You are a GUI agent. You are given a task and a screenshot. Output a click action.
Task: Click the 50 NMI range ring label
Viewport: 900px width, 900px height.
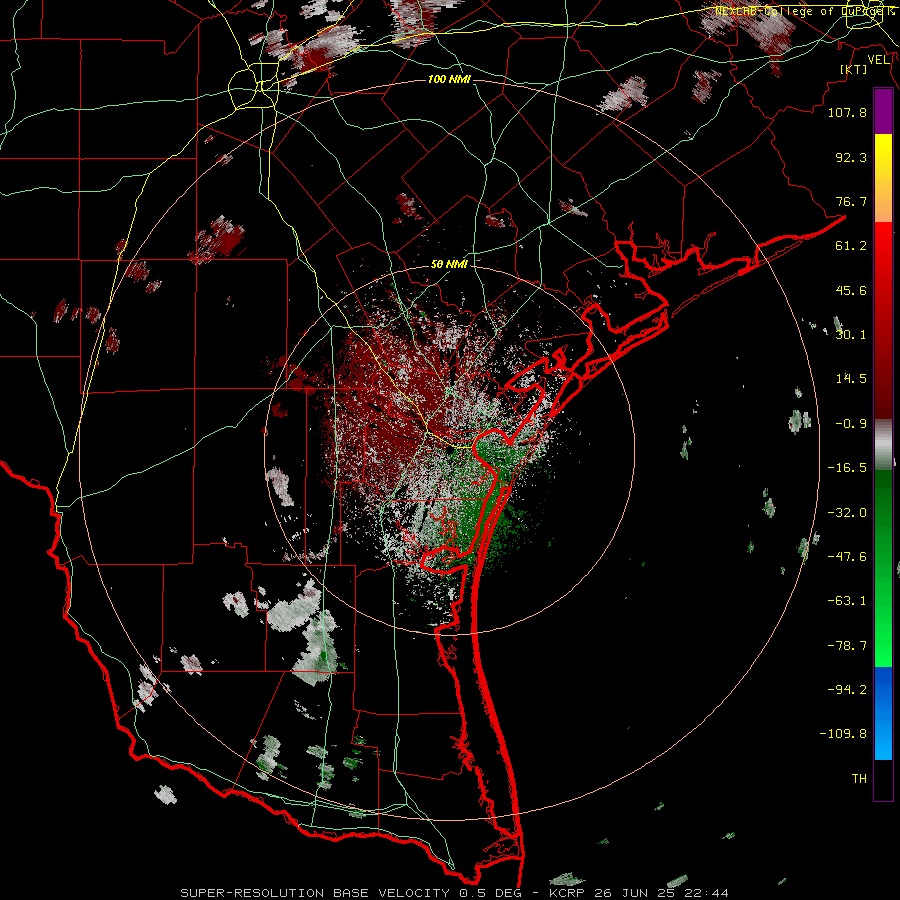[449, 264]
